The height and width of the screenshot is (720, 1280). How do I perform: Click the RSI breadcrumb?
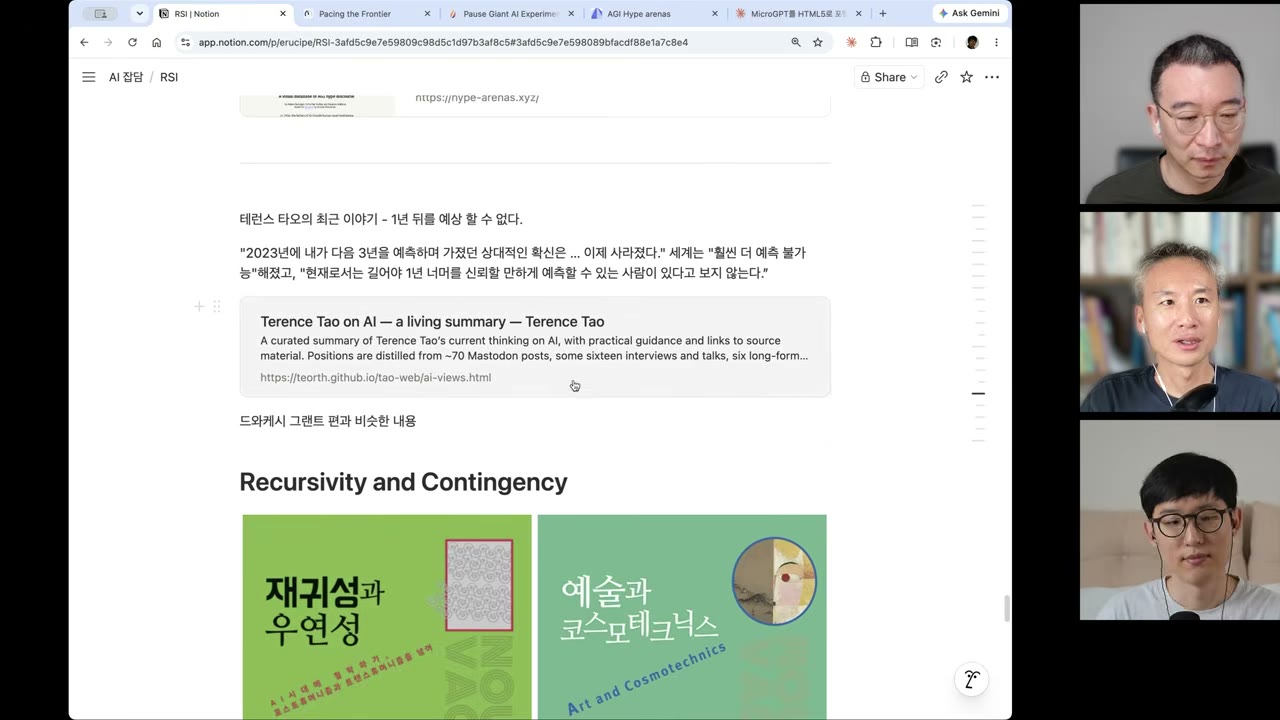click(x=169, y=77)
